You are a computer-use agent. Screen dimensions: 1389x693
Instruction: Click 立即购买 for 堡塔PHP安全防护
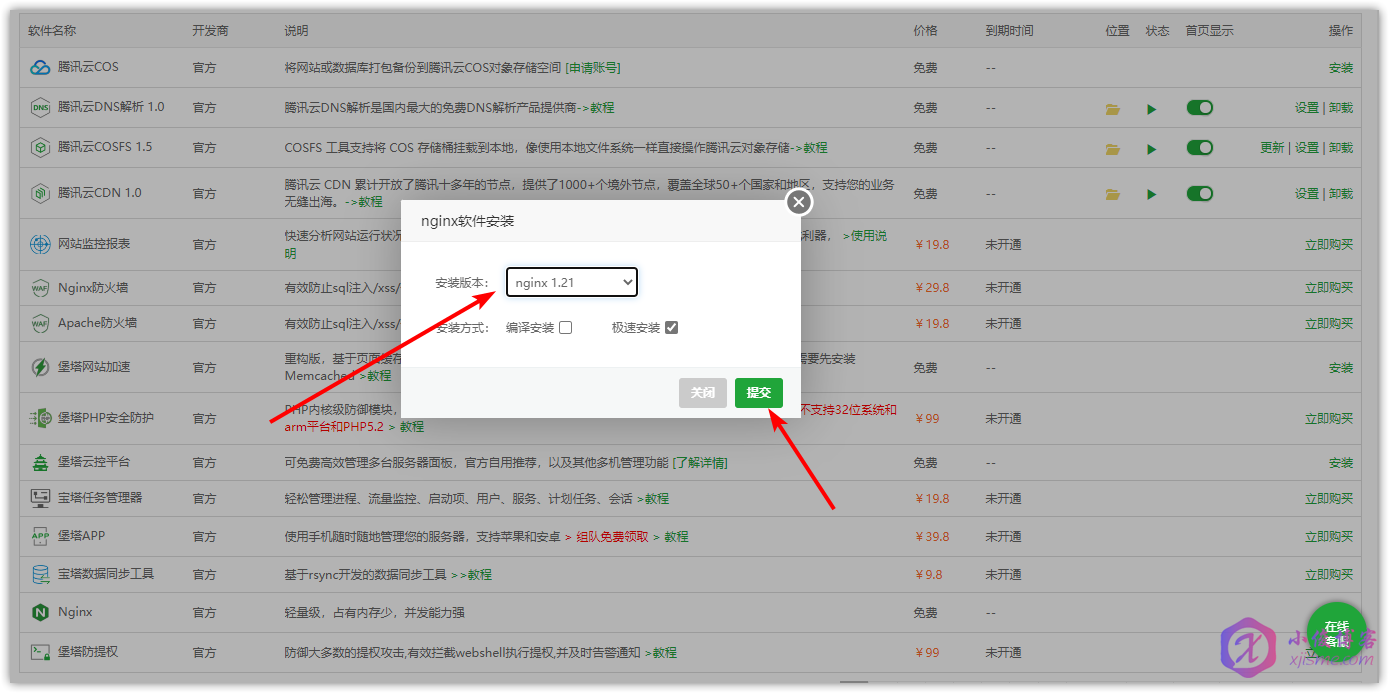1329,419
